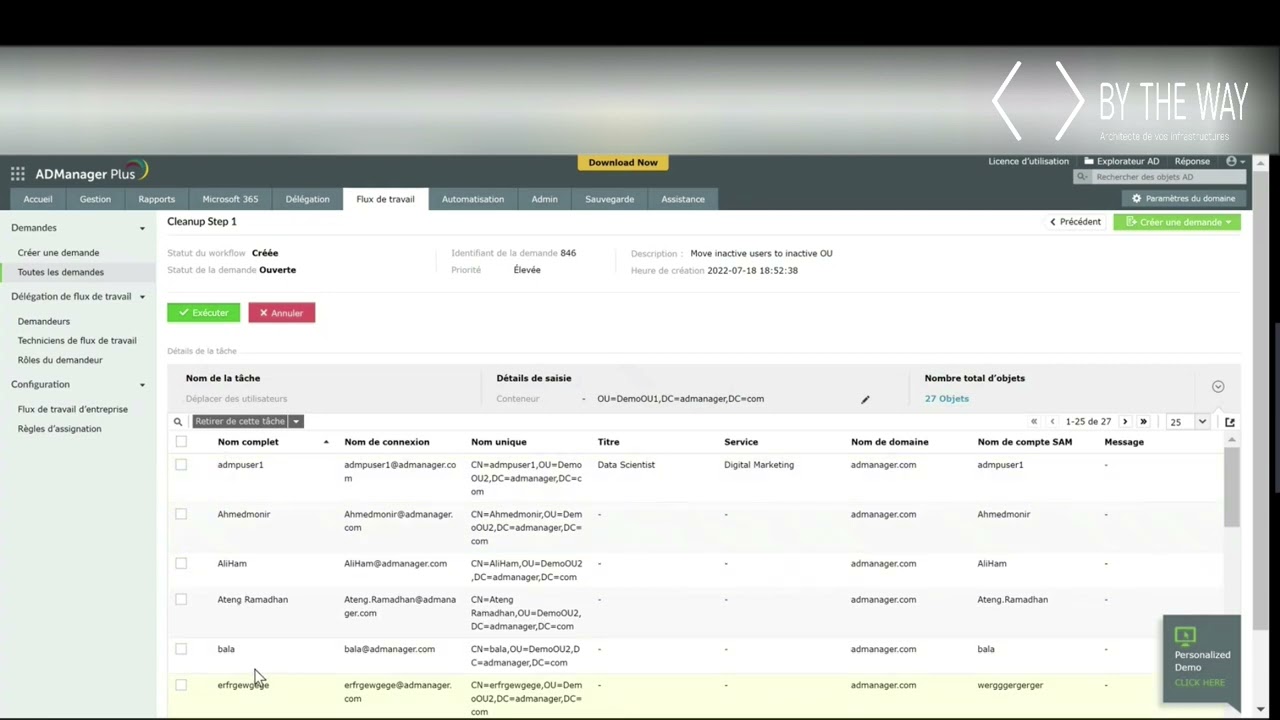Open the Délégation tab

point(307,199)
